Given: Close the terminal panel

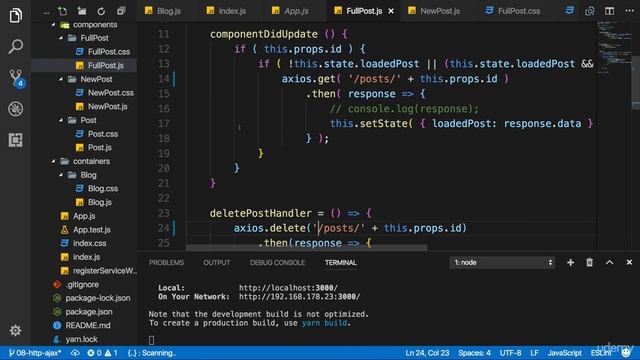Looking at the screenshot, I should coord(629,262).
